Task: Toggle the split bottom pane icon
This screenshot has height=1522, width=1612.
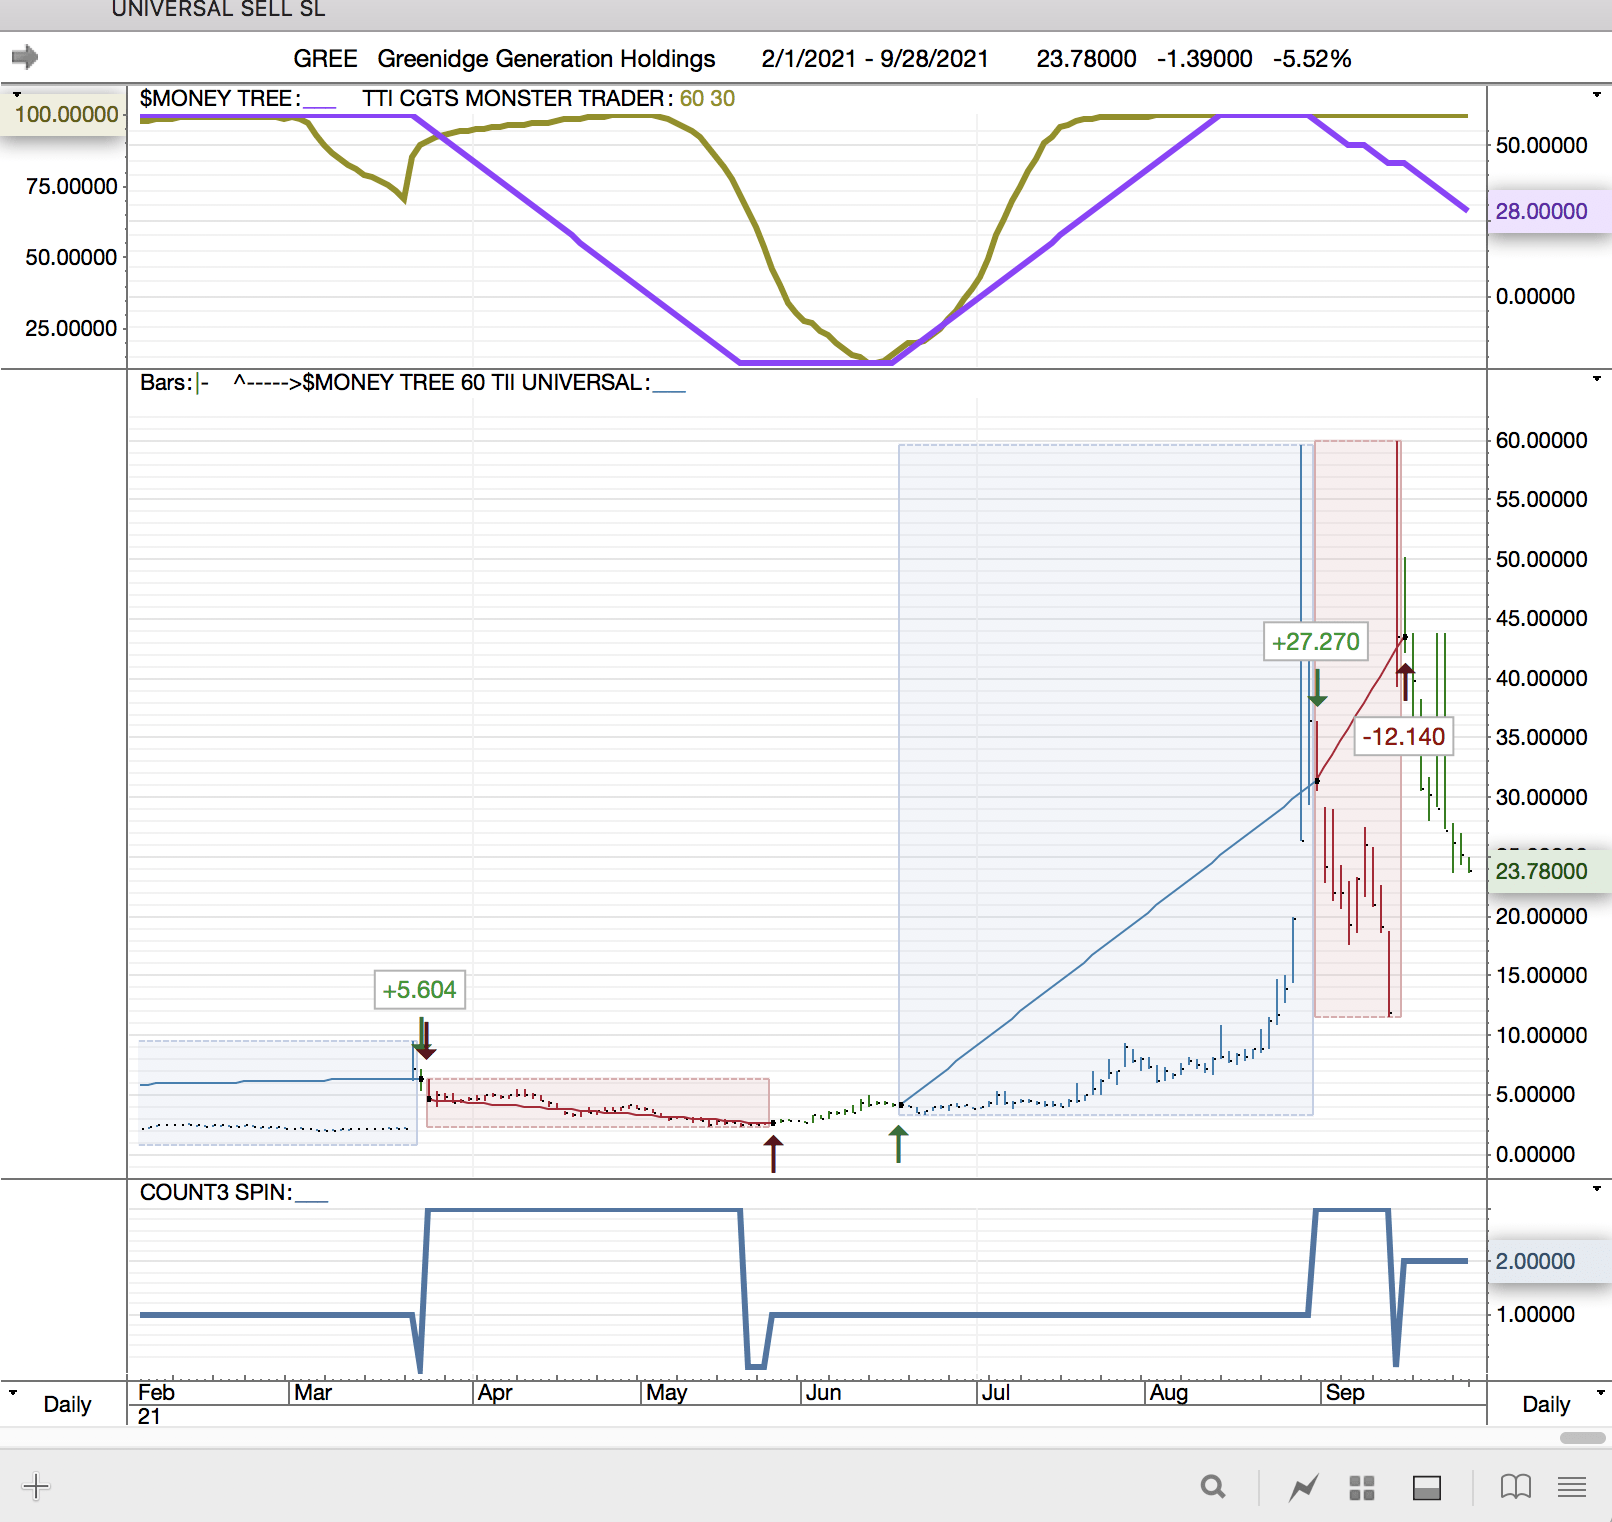Action: point(1426,1487)
